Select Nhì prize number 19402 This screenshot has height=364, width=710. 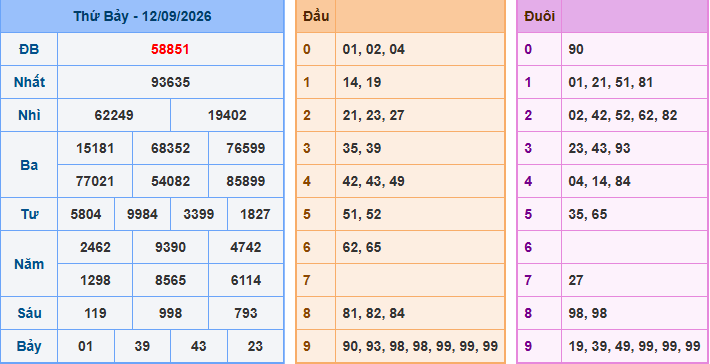227,115
